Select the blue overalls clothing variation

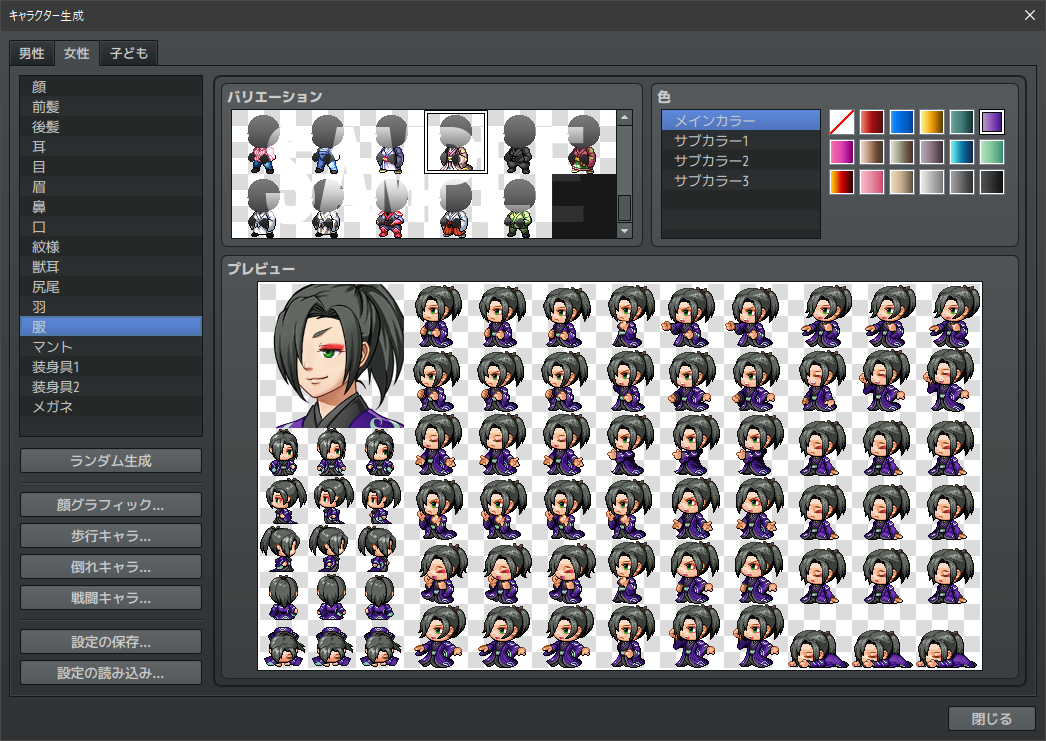tap(327, 144)
